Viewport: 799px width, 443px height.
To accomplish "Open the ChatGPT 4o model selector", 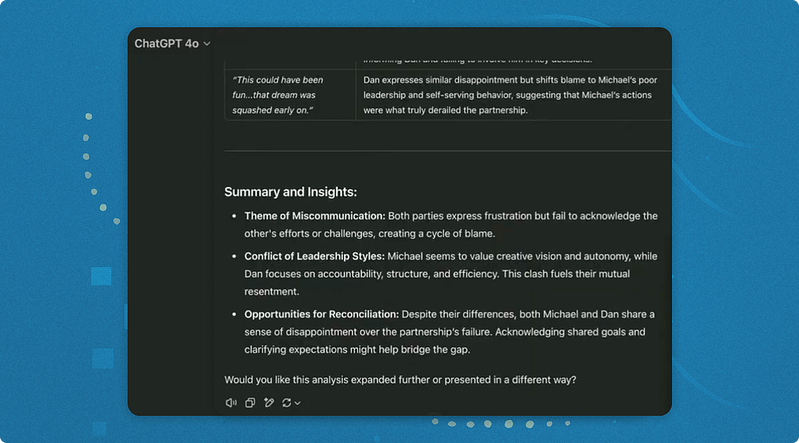I will click(166, 44).
